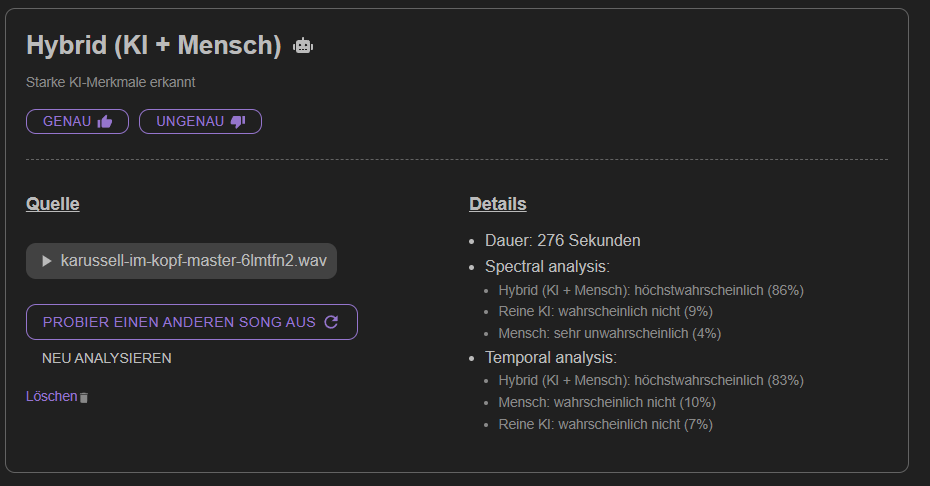Click the Quelle heading
The height and width of the screenshot is (486, 930).
coord(53,204)
